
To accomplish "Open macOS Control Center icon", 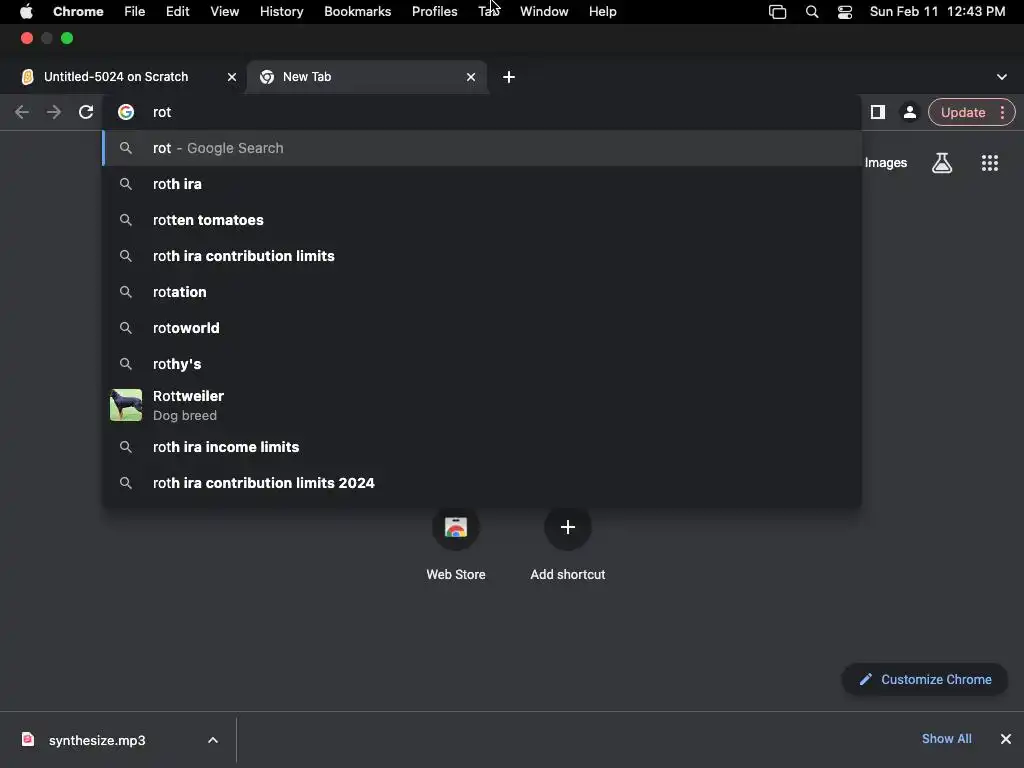I will [x=844, y=12].
